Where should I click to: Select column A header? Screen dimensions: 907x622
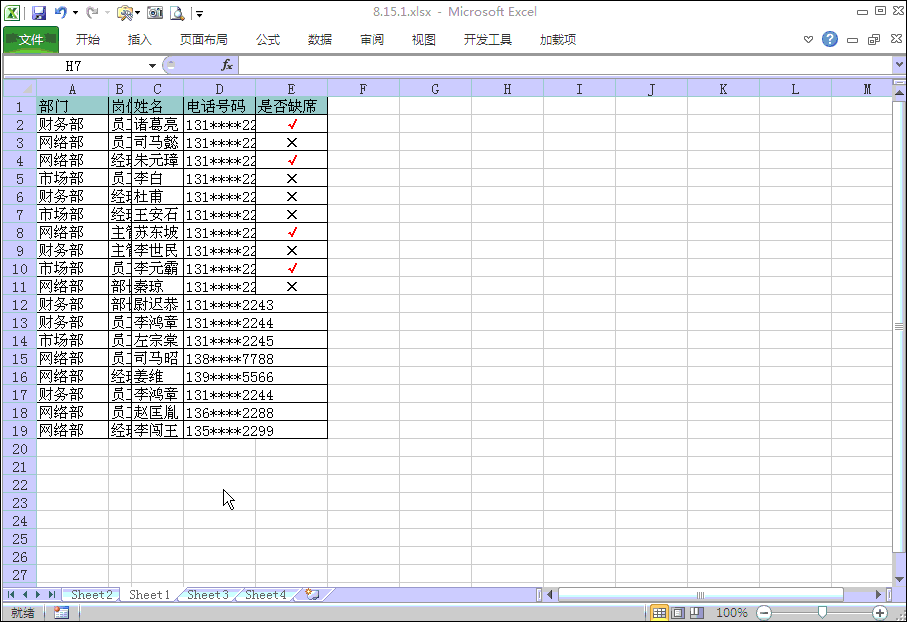72,89
